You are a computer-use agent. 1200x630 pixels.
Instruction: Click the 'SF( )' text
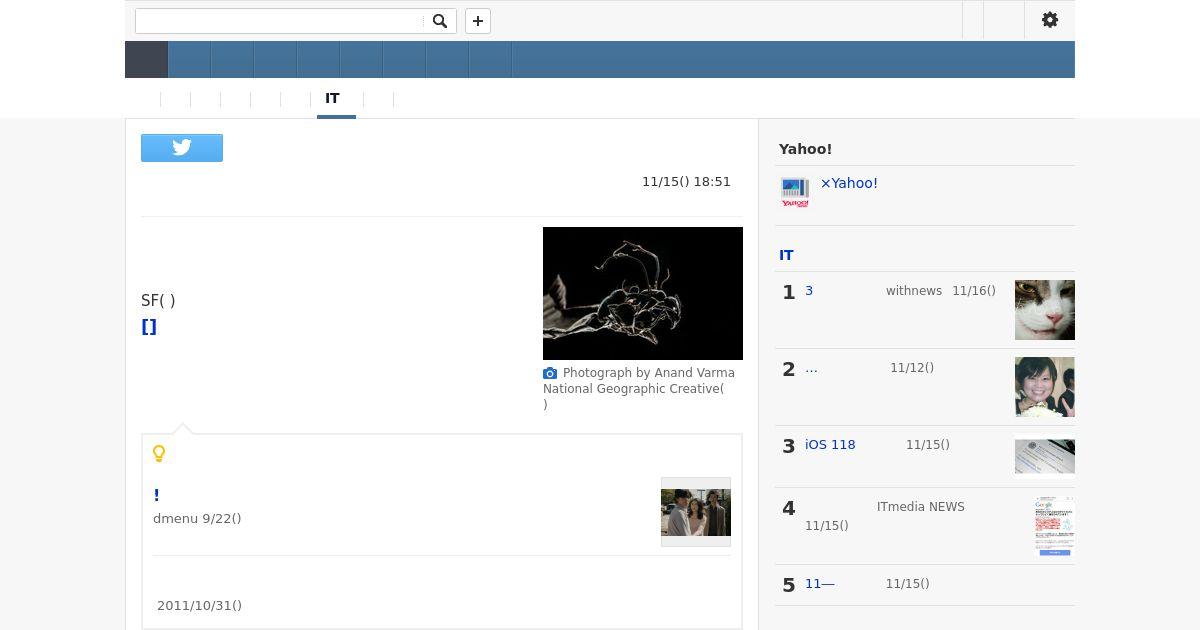point(158,300)
